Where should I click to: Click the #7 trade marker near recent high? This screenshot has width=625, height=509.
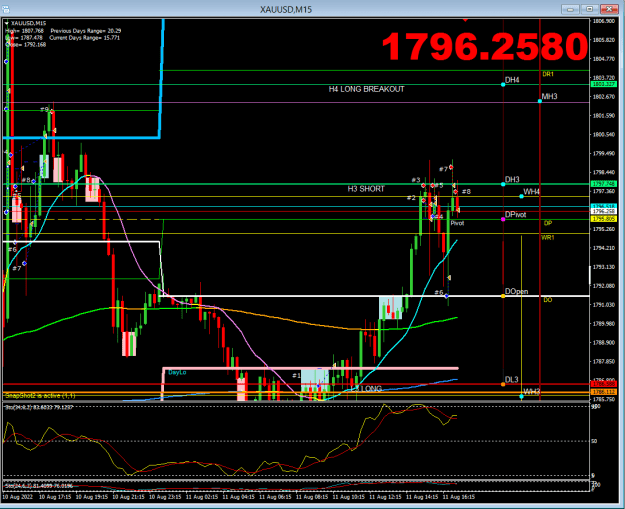[443, 169]
